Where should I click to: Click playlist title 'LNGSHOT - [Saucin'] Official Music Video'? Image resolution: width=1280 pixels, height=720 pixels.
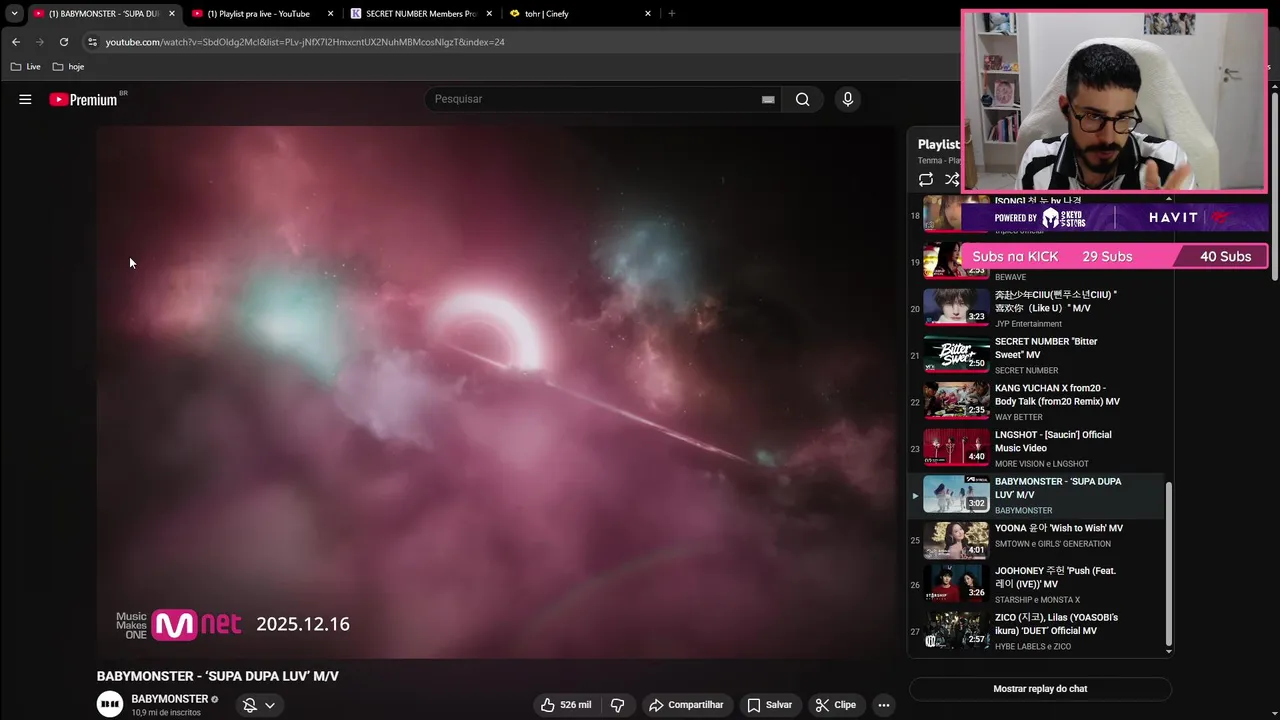1053,441
